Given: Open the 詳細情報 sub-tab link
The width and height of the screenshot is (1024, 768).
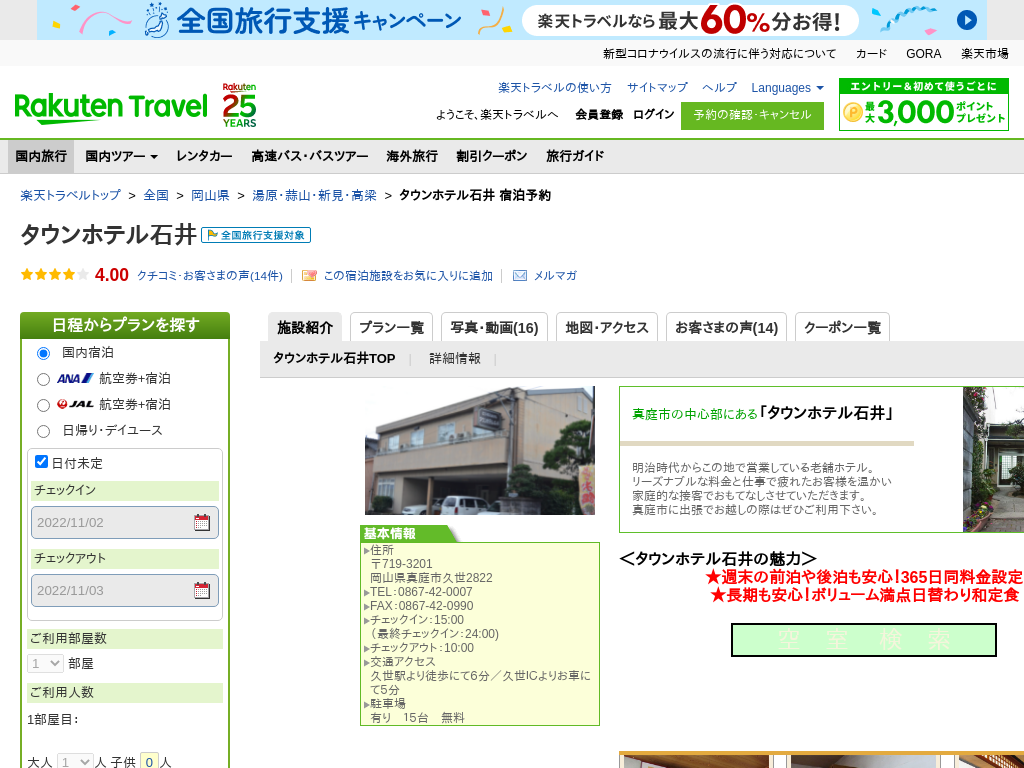Looking at the screenshot, I should 455,359.
